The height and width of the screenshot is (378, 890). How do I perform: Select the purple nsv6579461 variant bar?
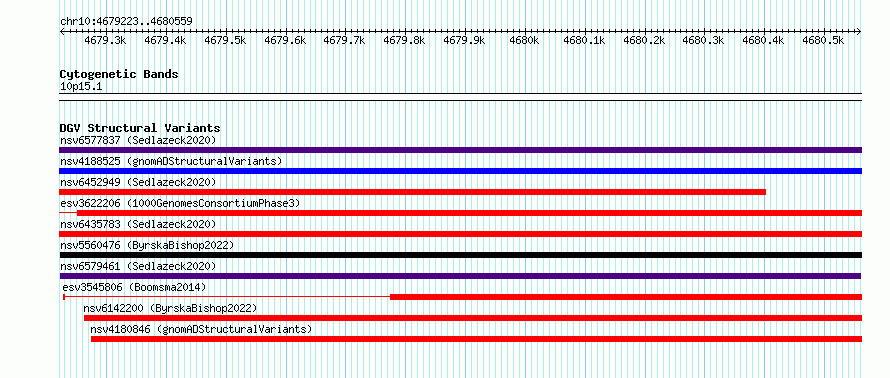(x=460, y=276)
